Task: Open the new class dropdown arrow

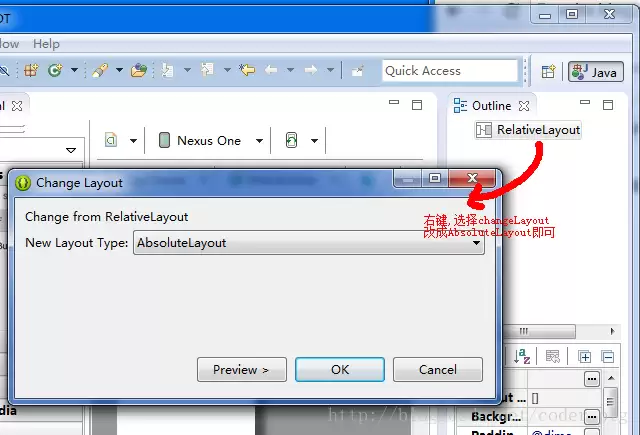Action: coord(74,70)
